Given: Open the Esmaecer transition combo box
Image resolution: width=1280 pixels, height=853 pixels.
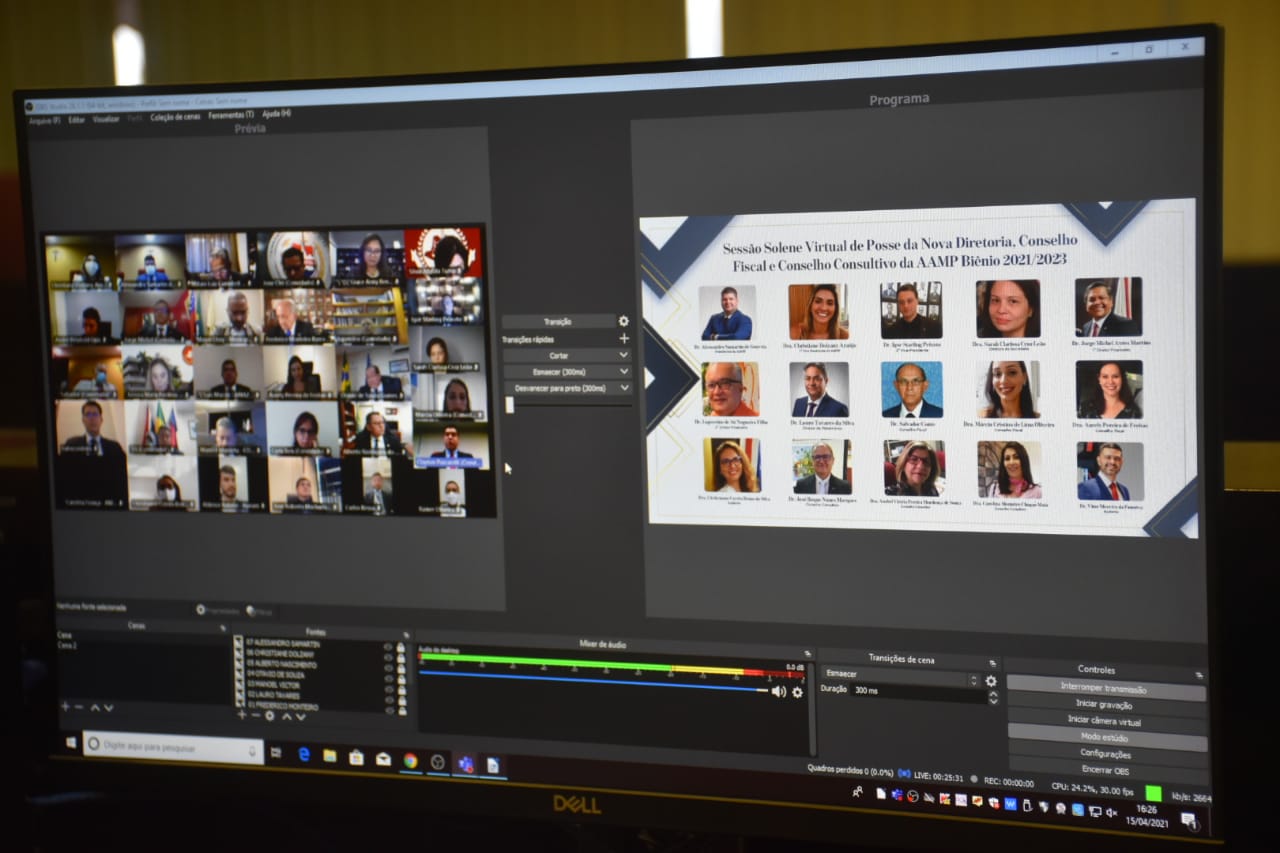Looking at the screenshot, I should (900, 677).
